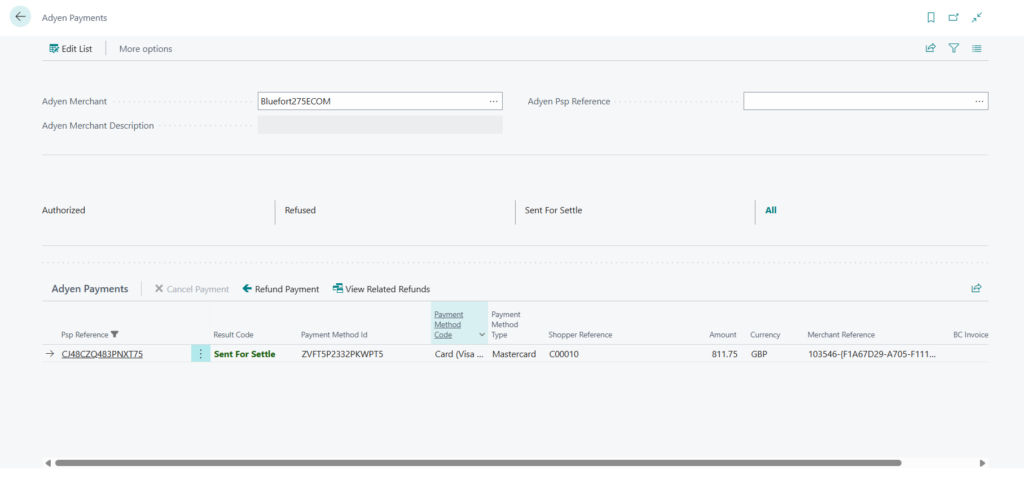Open PSP reference CJ48CZQ483PNXT75 link
This screenshot has width=1024, height=479.
(x=102, y=354)
